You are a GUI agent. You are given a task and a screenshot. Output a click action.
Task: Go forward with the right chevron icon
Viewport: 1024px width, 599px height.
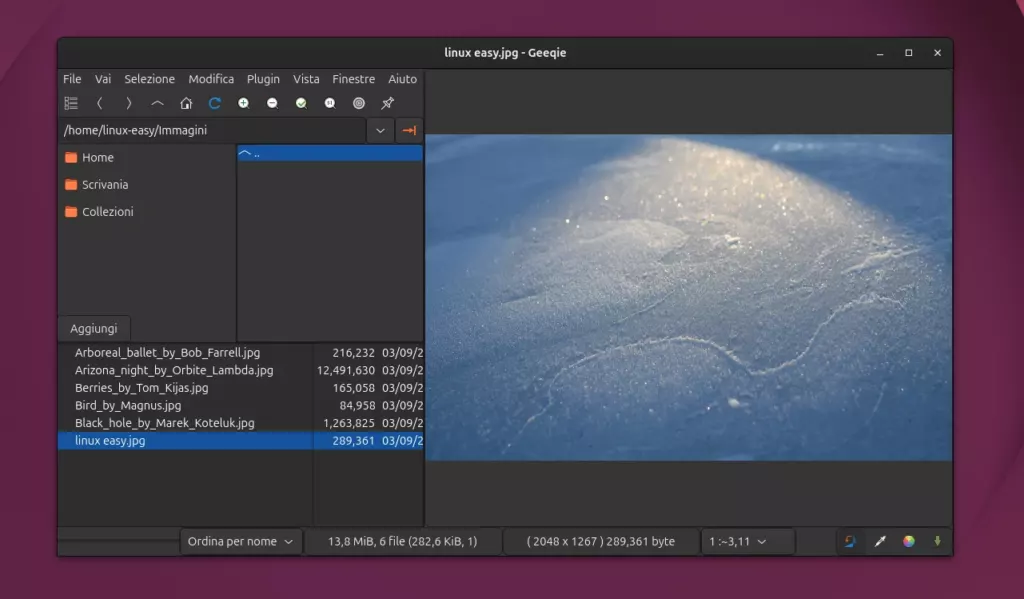click(129, 103)
